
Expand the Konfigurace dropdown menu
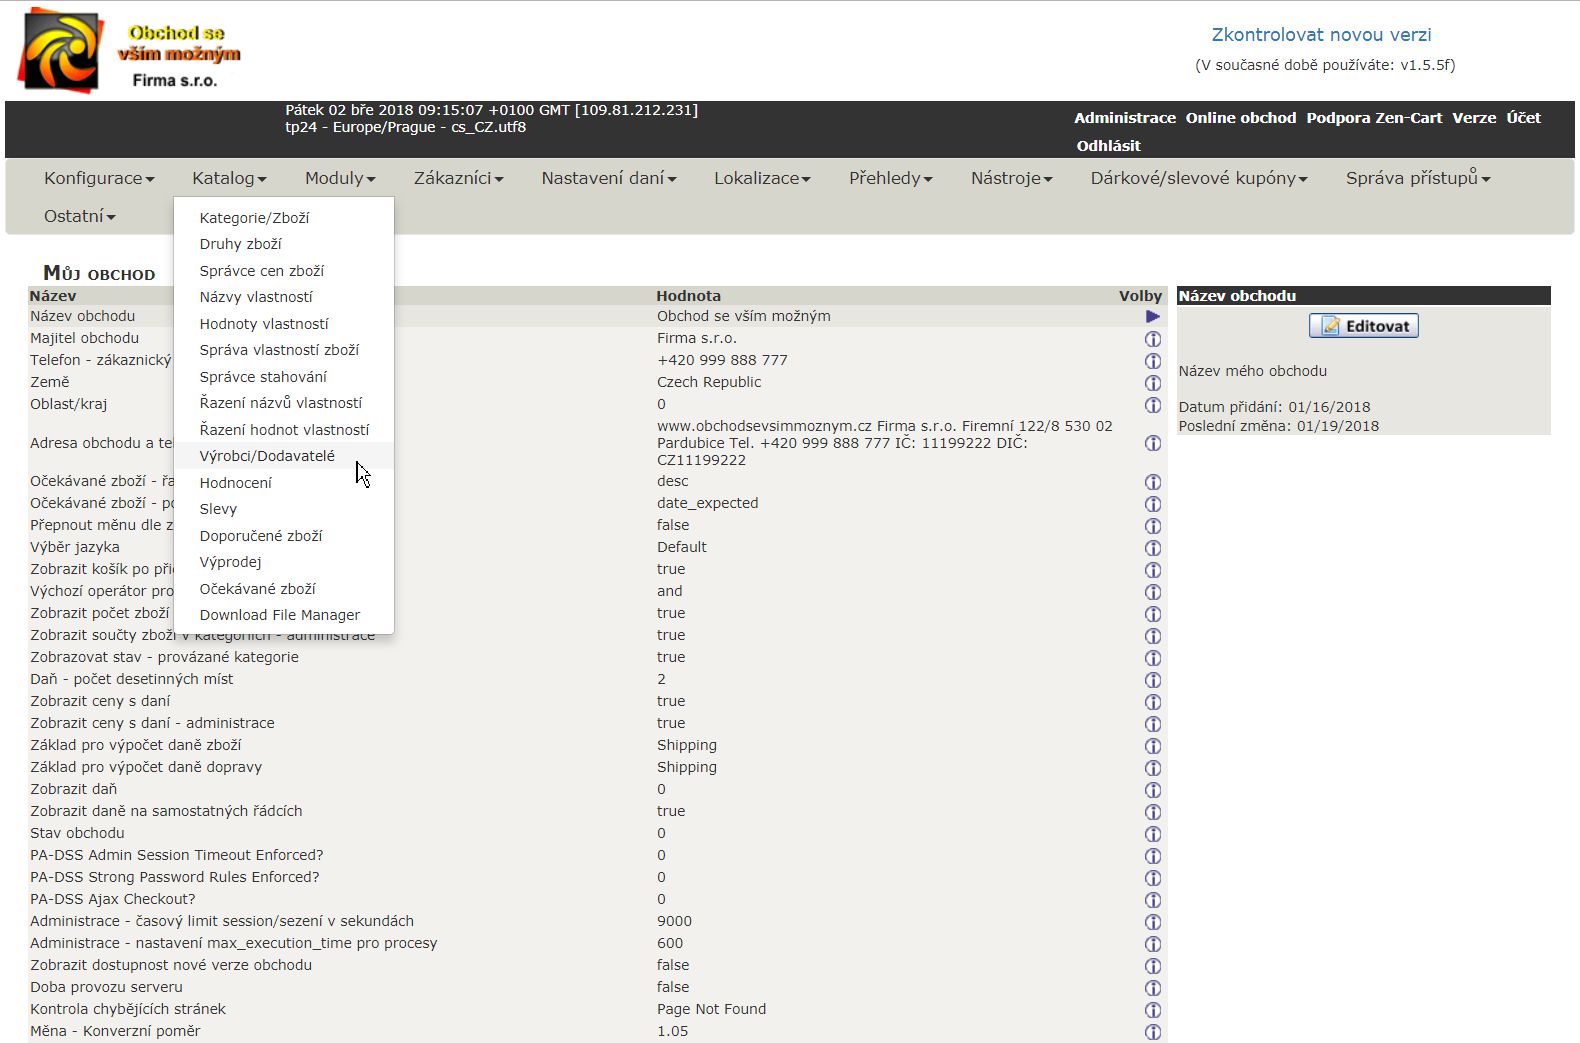tap(99, 178)
